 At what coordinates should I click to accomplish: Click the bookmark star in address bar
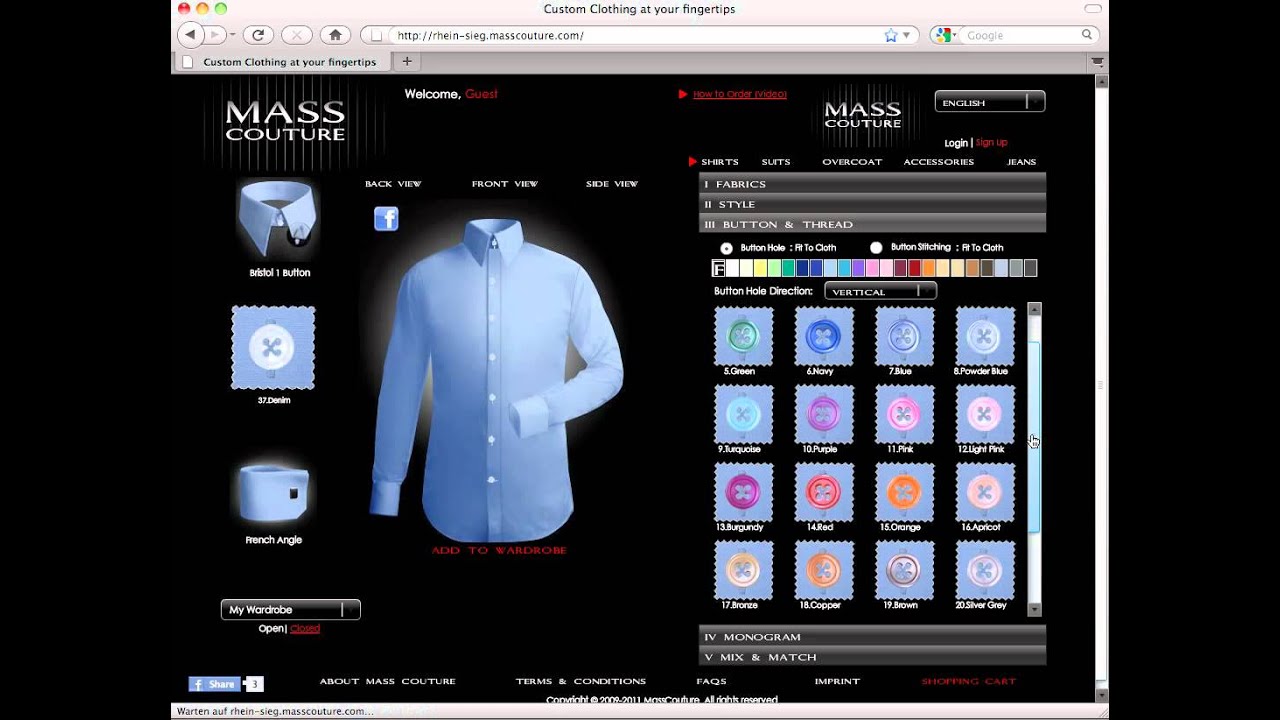click(x=891, y=35)
